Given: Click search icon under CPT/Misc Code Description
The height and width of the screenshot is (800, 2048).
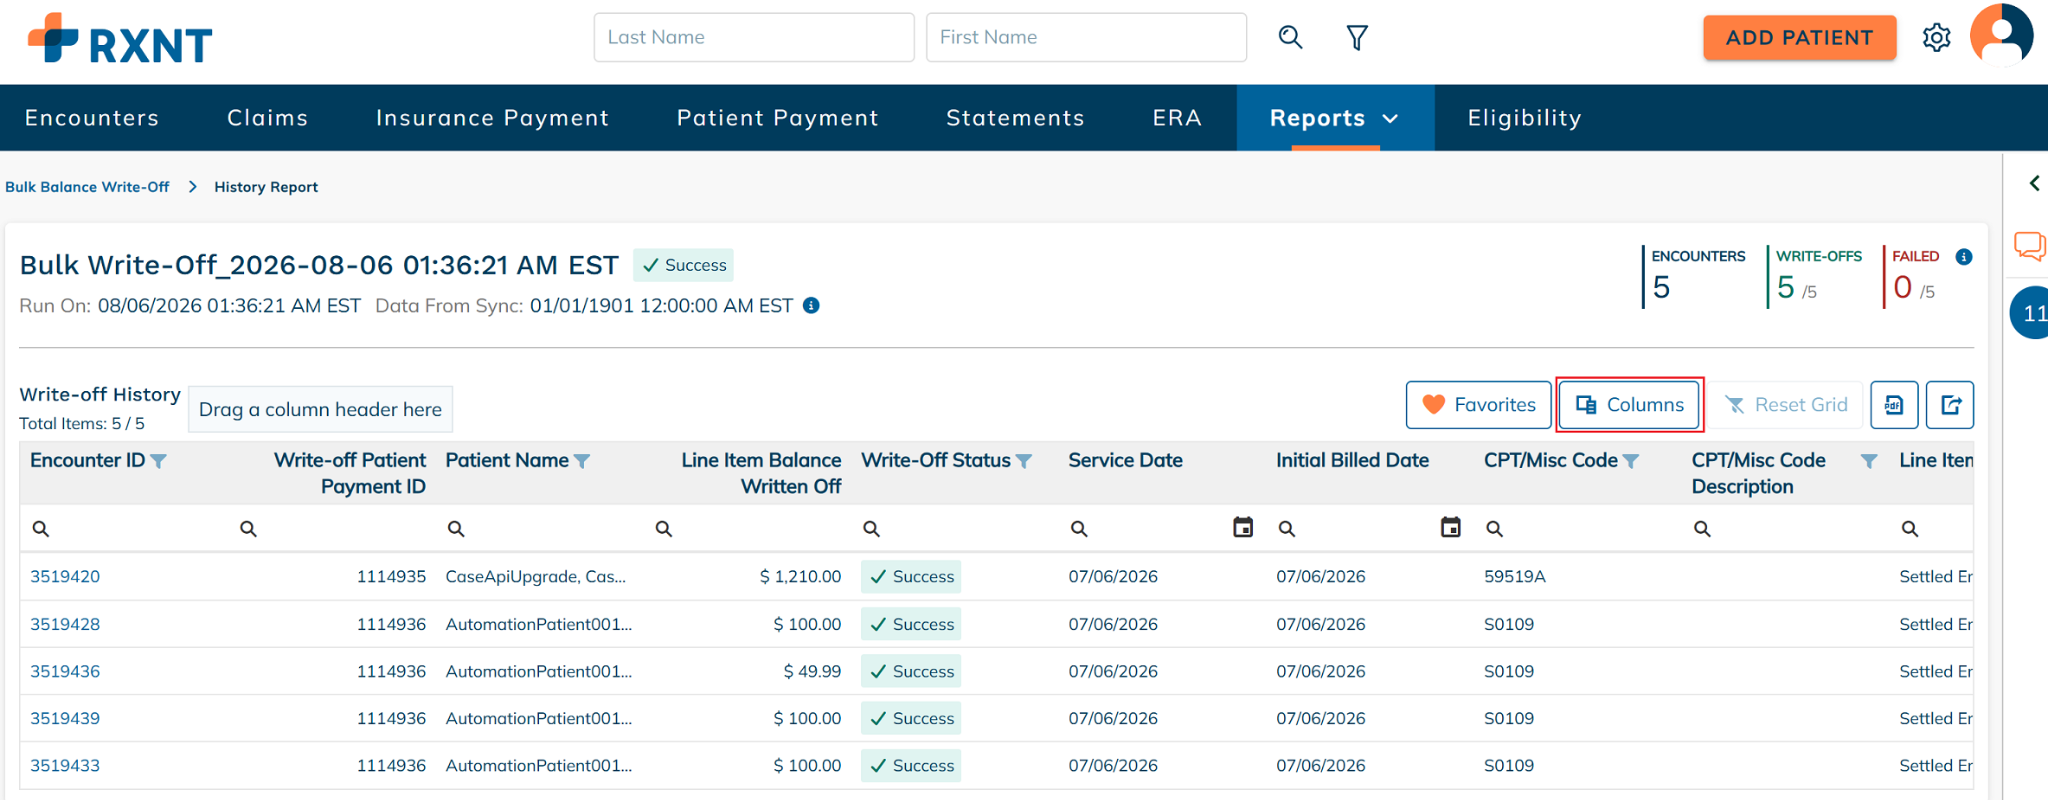Looking at the screenshot, I should [1702, 529].
